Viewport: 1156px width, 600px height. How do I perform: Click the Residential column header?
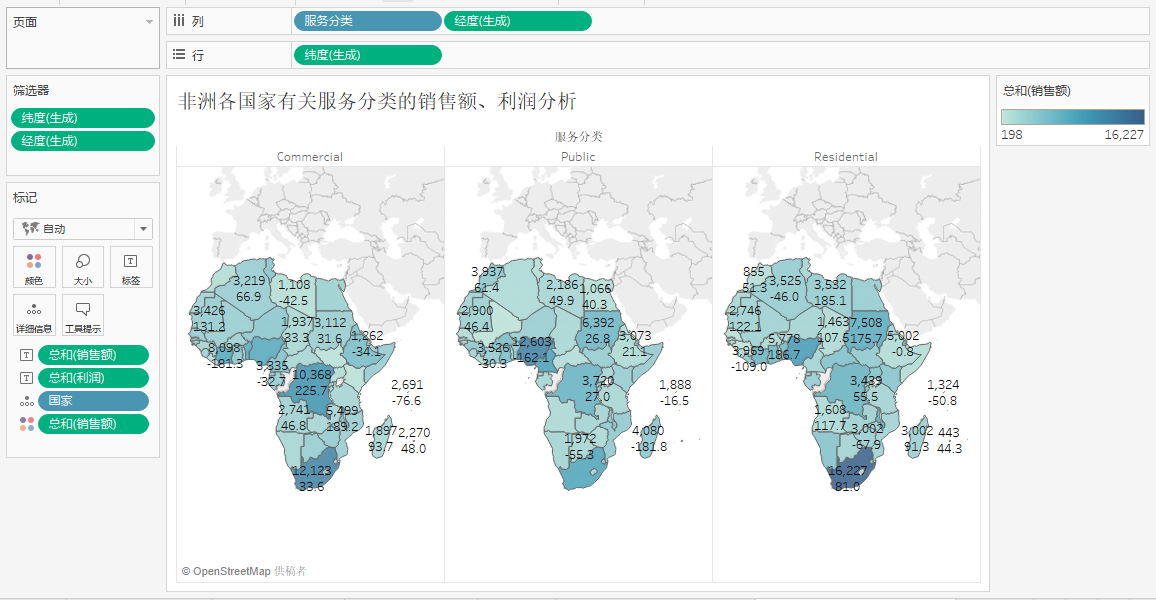pyautogui.click(x=846, y=157)
